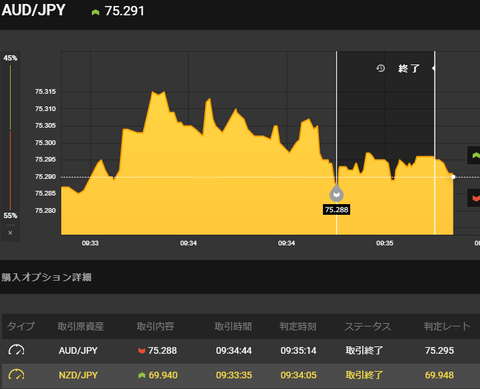Click the gray entry marker above 75.288
480x389 pixels.
click(336, 194)
